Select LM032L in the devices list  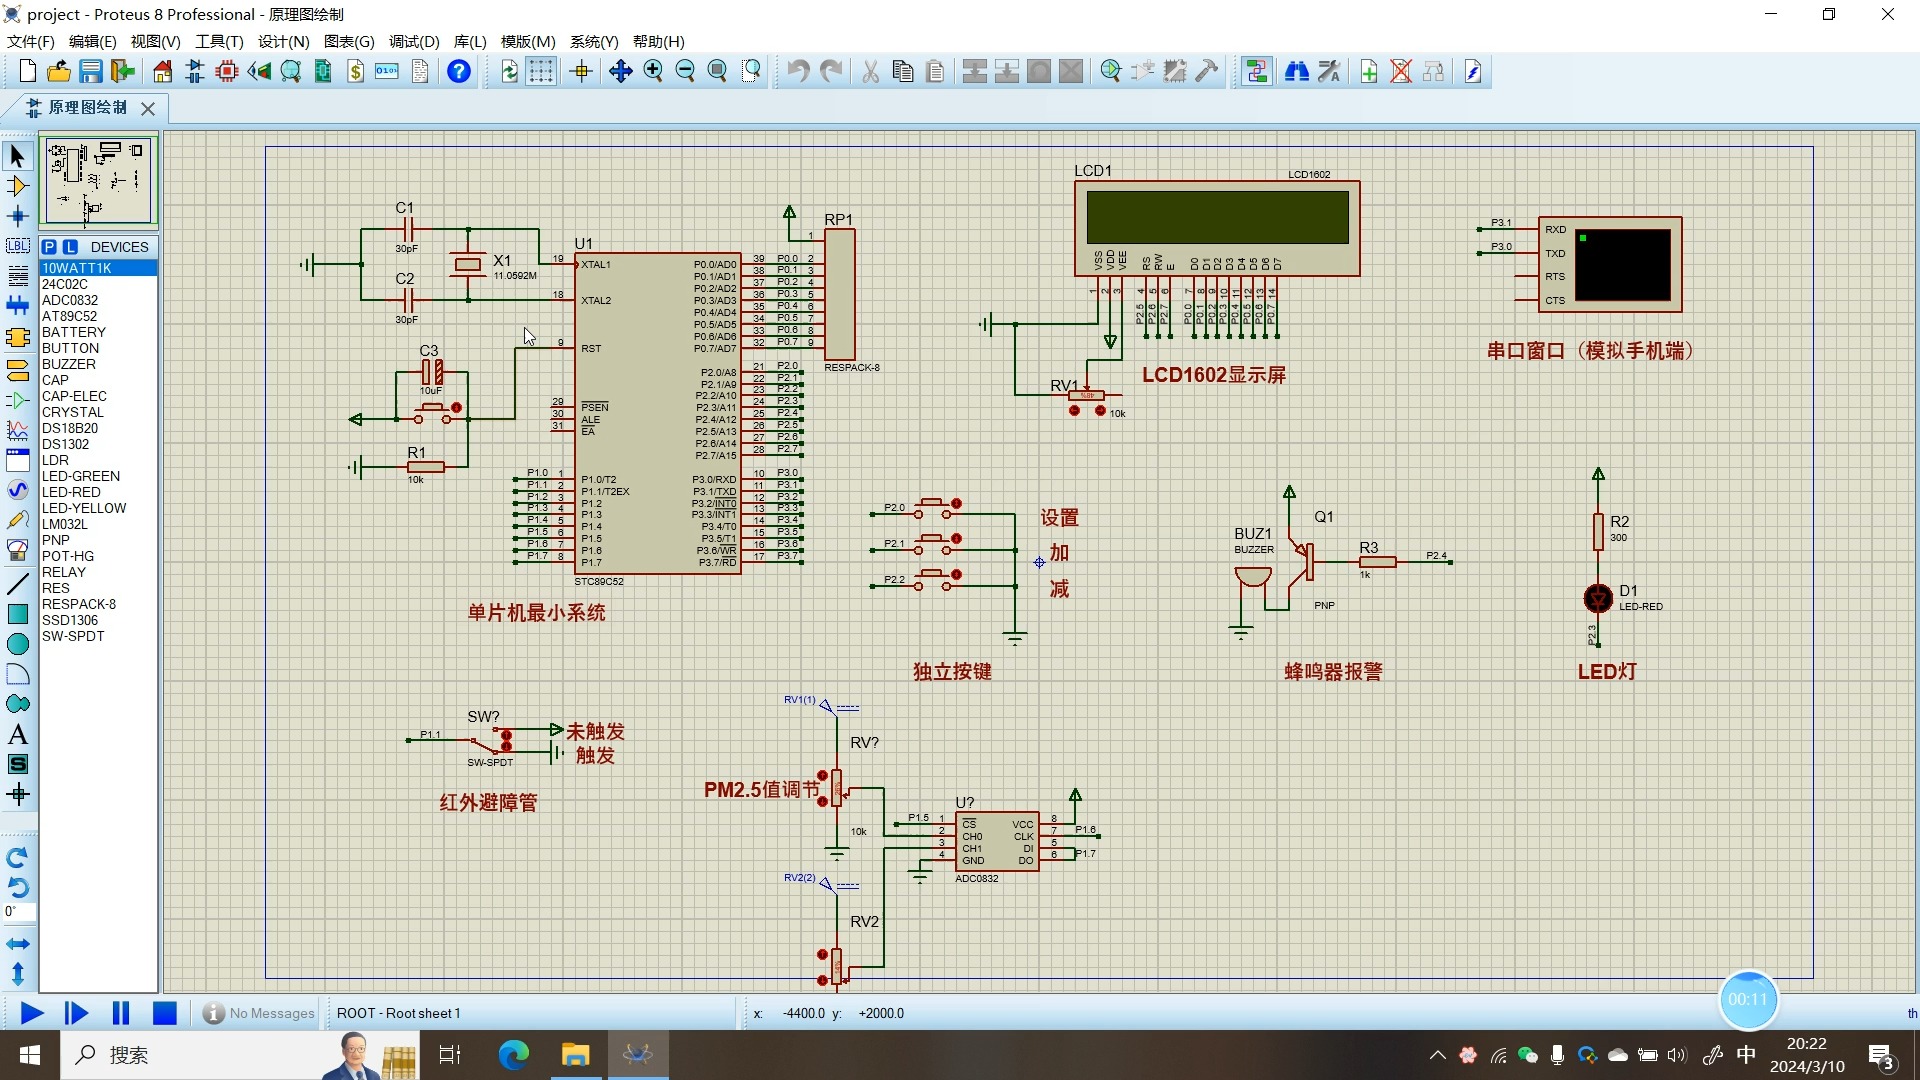pyautogui.click(x=98, y=524)
